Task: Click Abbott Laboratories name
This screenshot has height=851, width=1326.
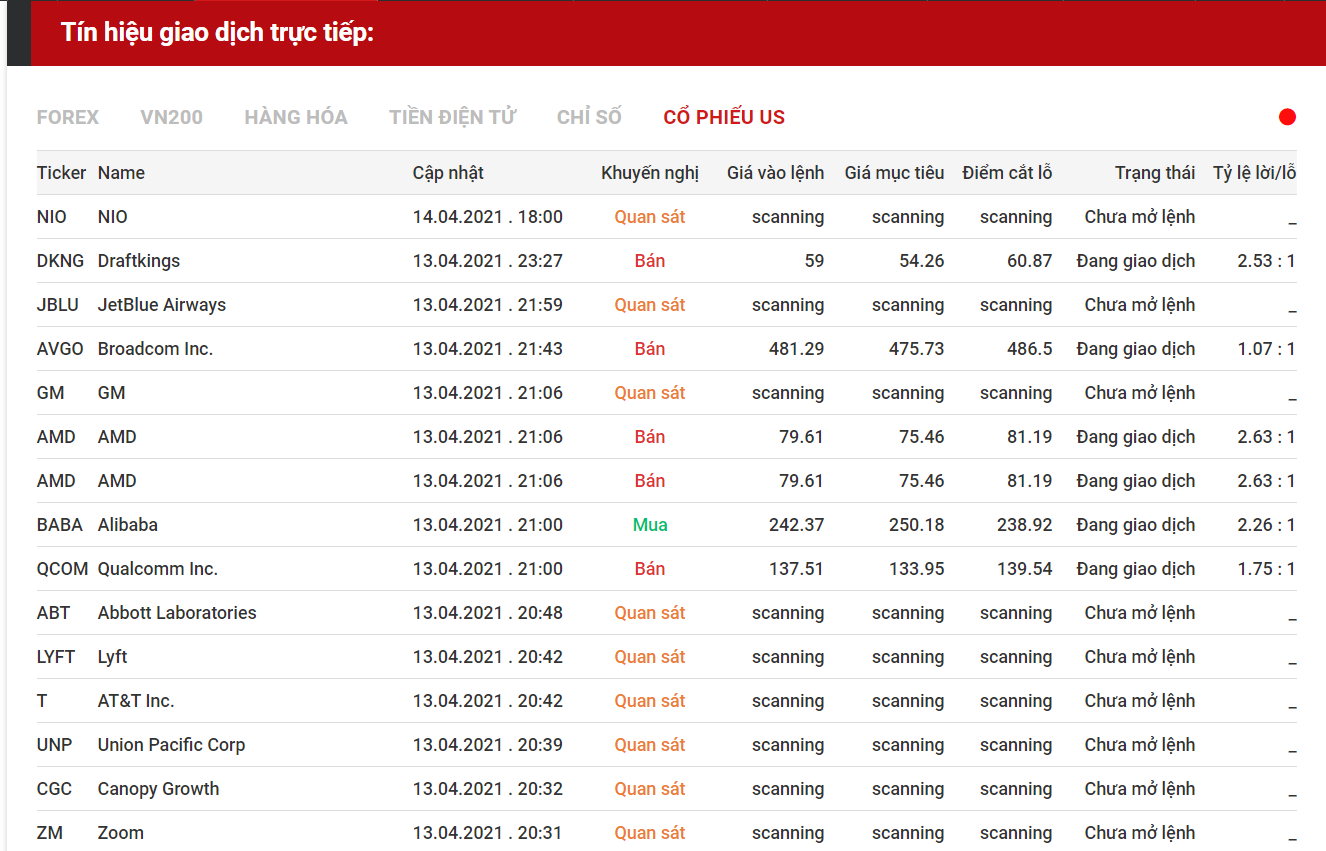Action: (177, 613)
